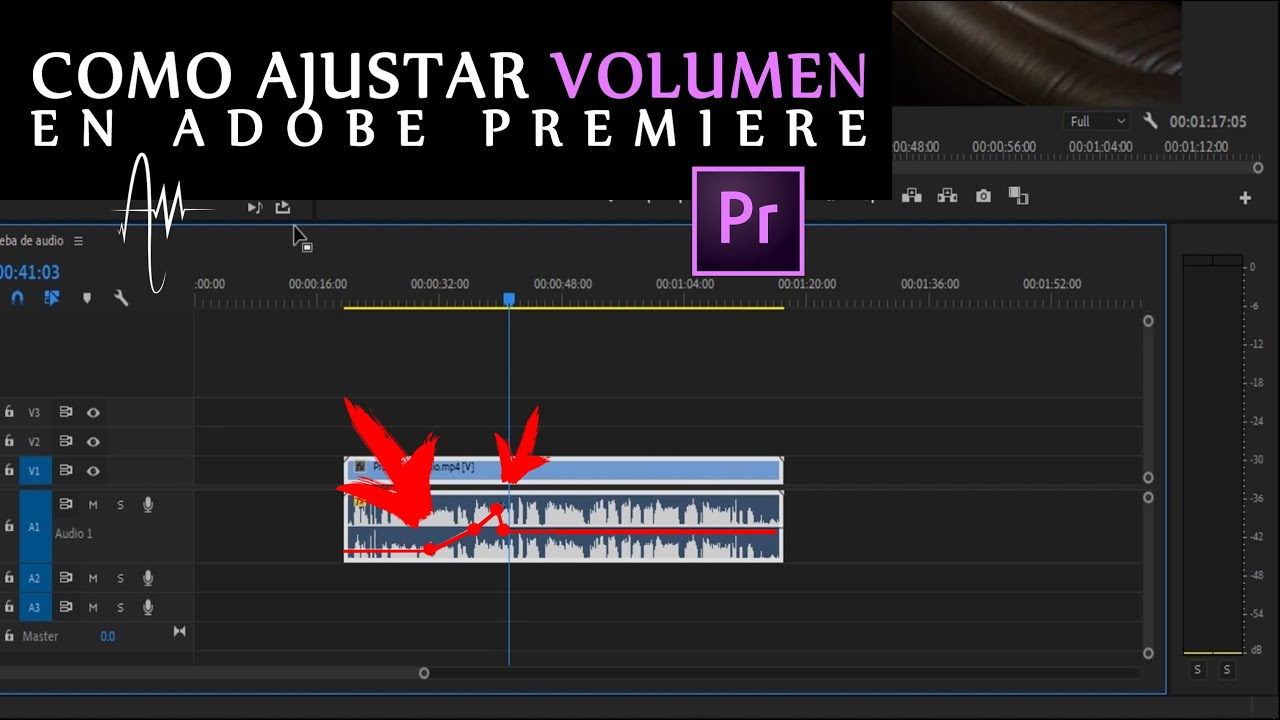The image size is (1280, 720).
Task: Toggle A1 track targeting
Action: pyautogui.click(x=34, y=526)
